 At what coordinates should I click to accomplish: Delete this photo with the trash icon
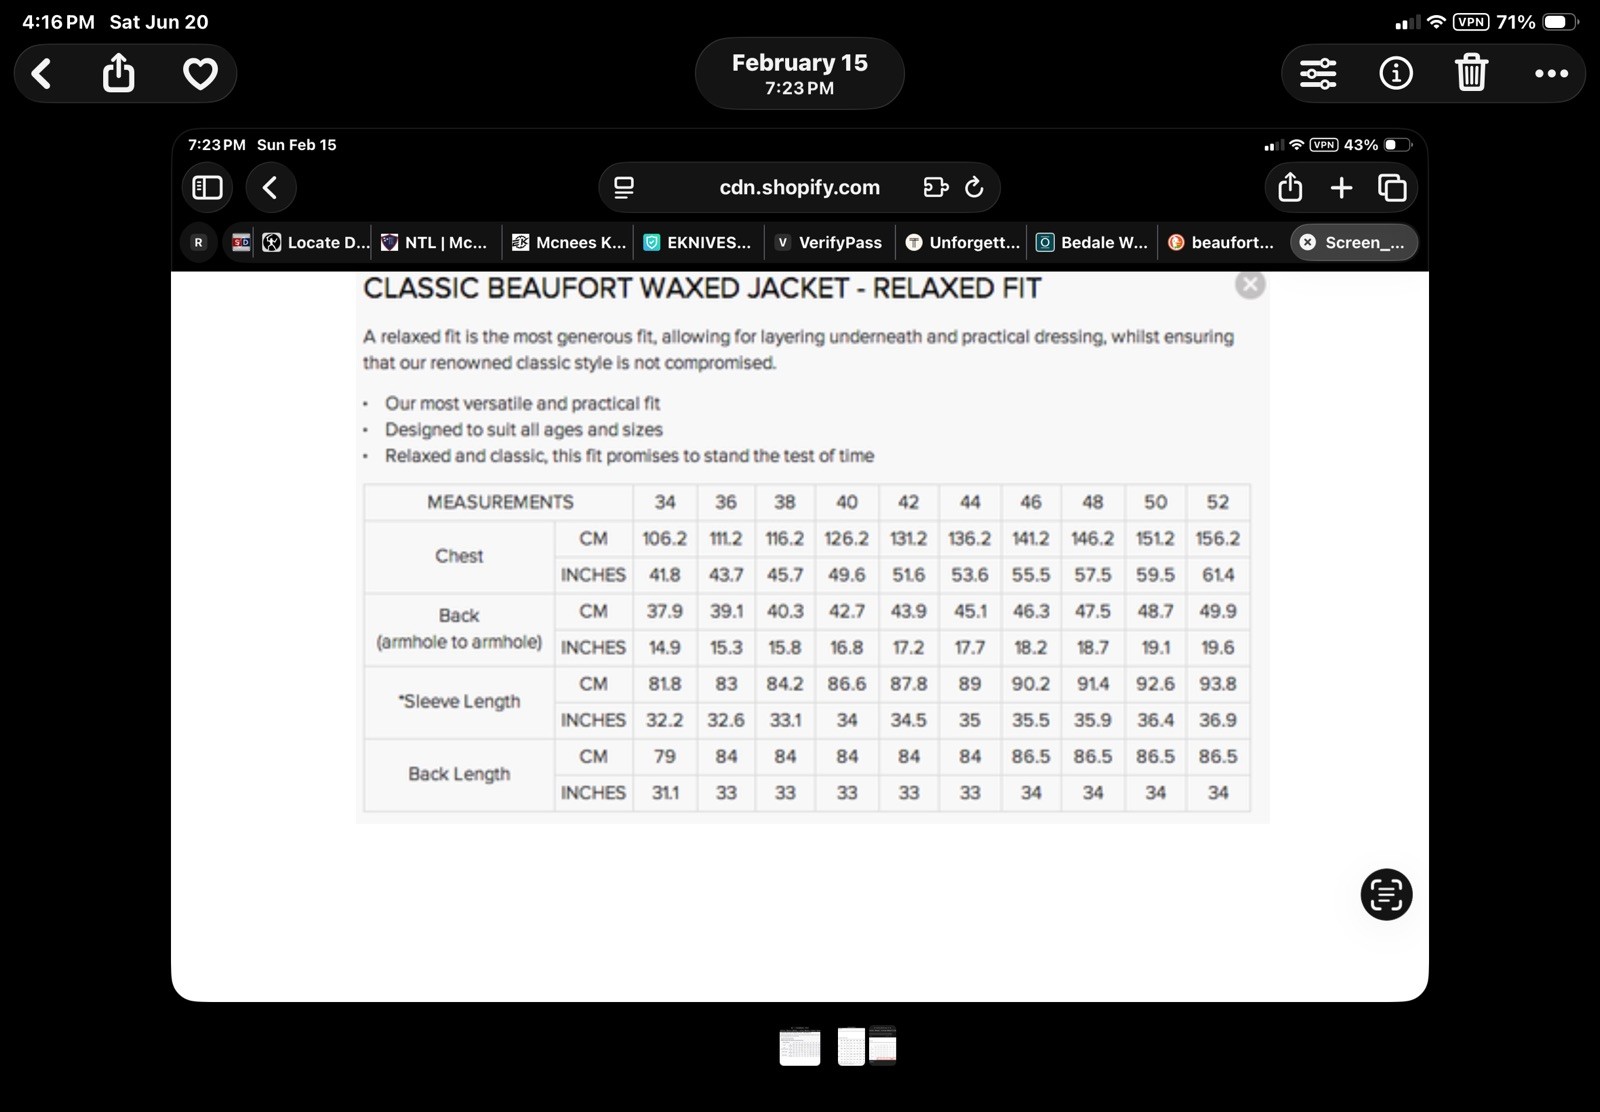(1471, 72)
